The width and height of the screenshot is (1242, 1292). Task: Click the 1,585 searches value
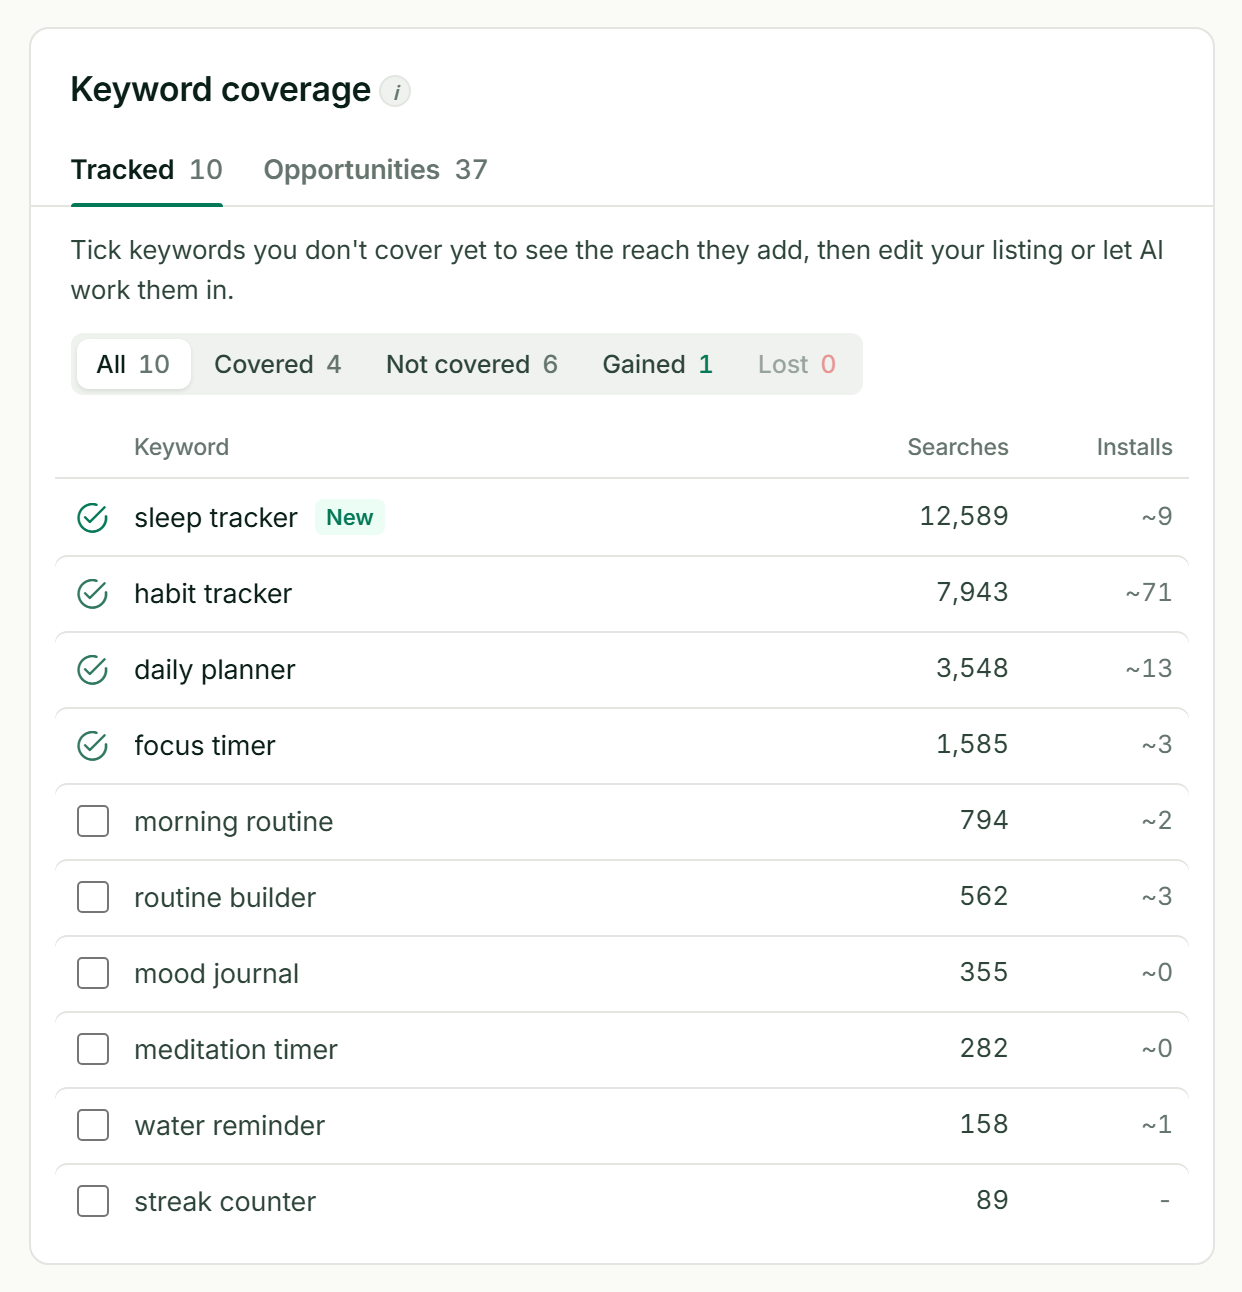972,744
